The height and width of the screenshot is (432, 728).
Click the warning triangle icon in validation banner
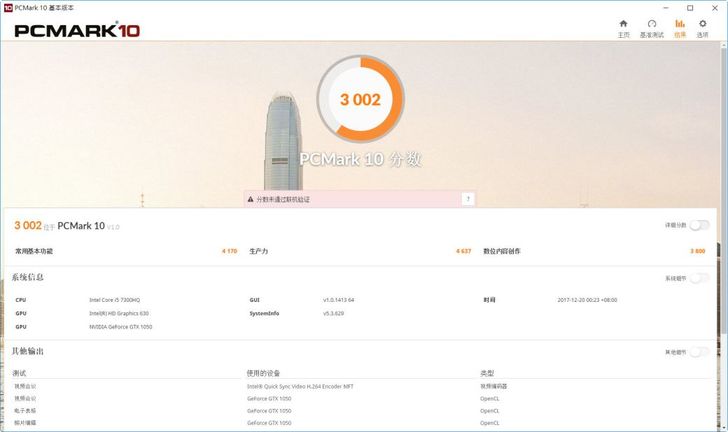tap(251, 199)
